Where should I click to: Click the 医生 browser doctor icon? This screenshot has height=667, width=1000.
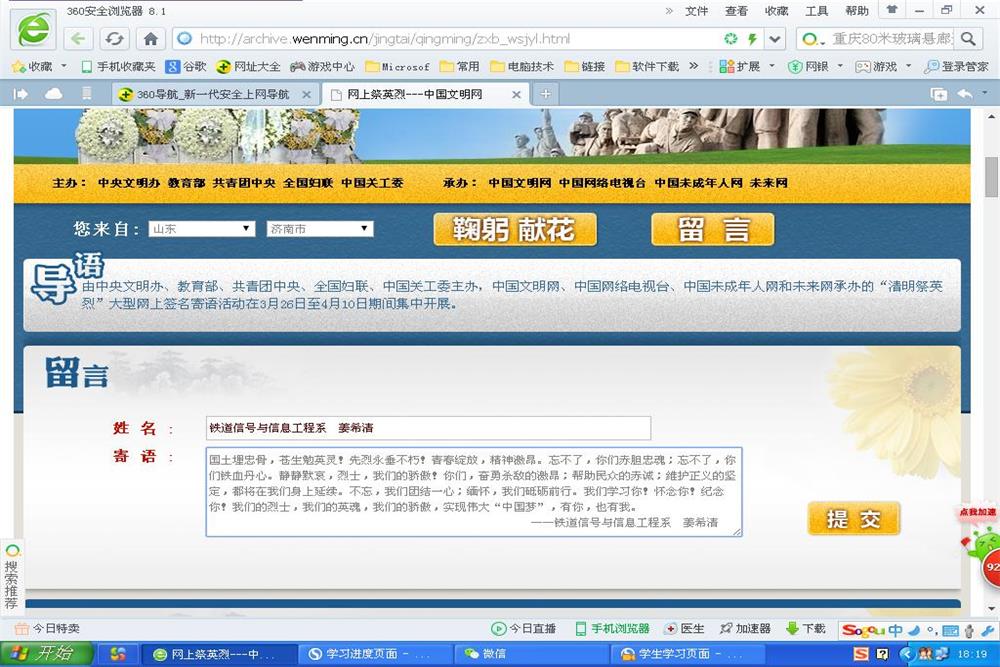[x=685, y=629]
